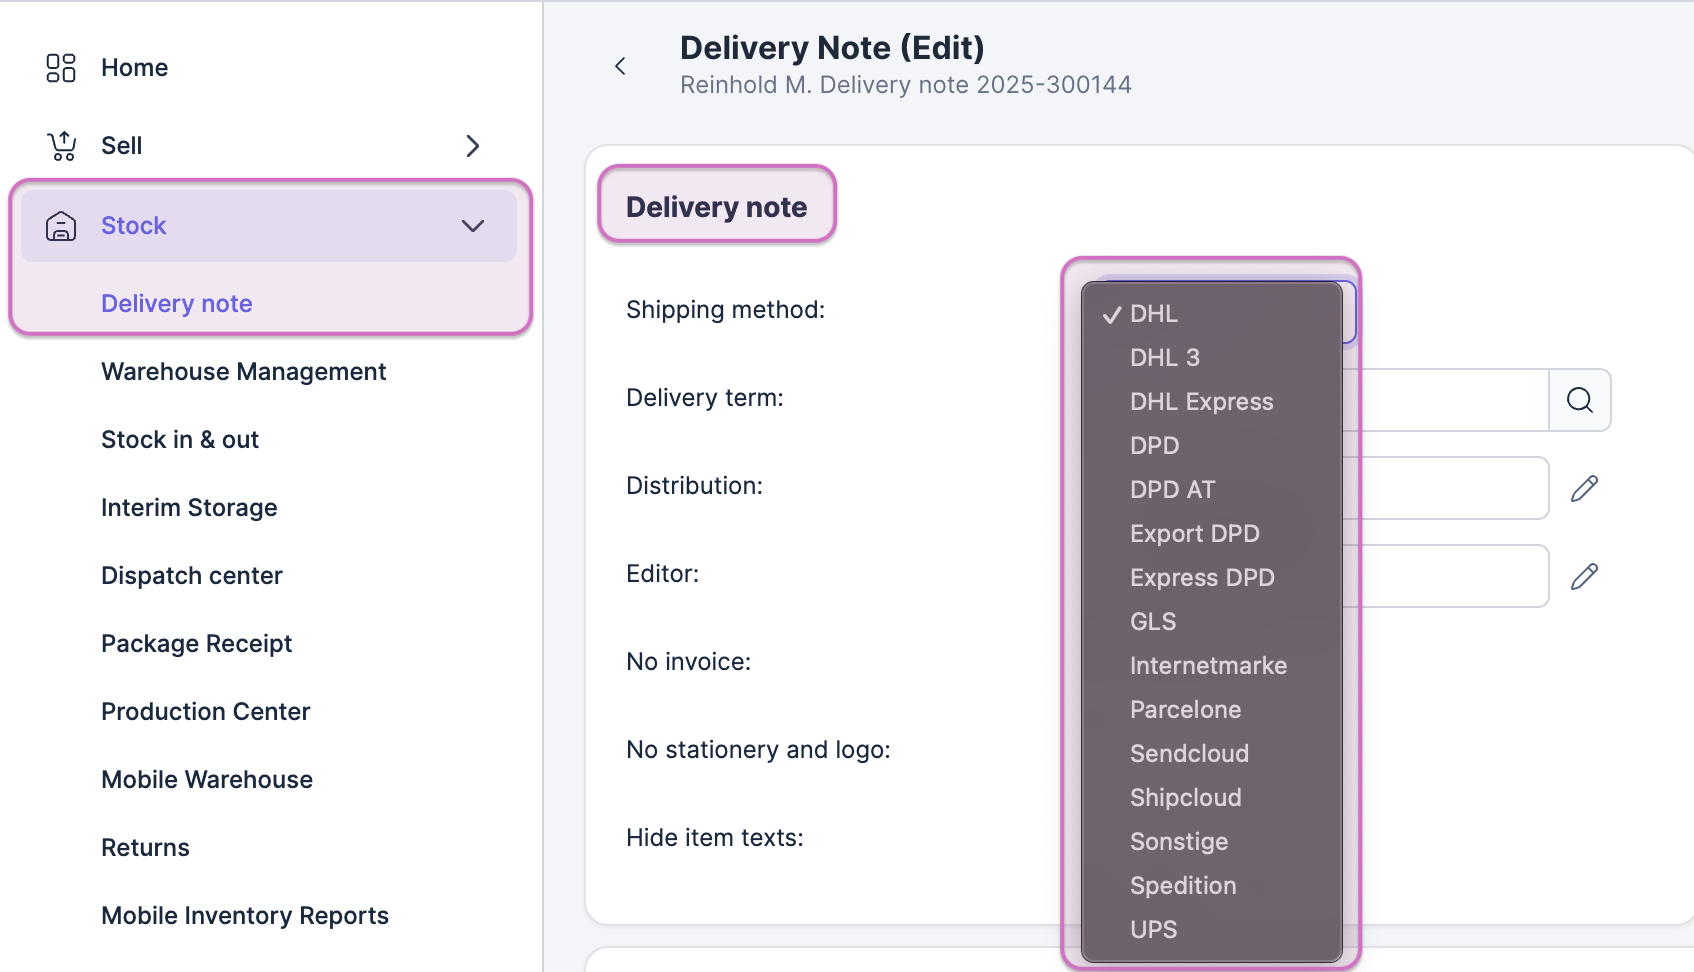Click the Editor edit pencil icon

1584,576
